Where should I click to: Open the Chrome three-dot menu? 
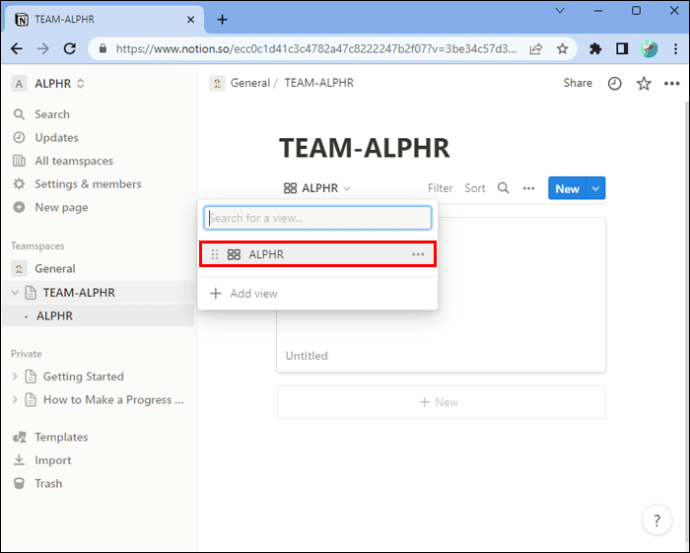tap(675, 49)
